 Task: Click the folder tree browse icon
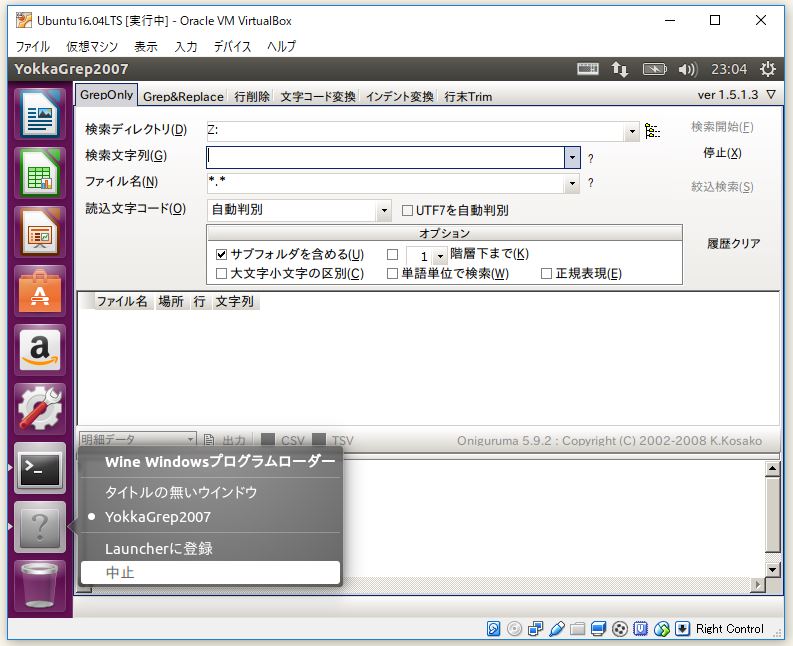pyautogui.click(x=652, y=131)
